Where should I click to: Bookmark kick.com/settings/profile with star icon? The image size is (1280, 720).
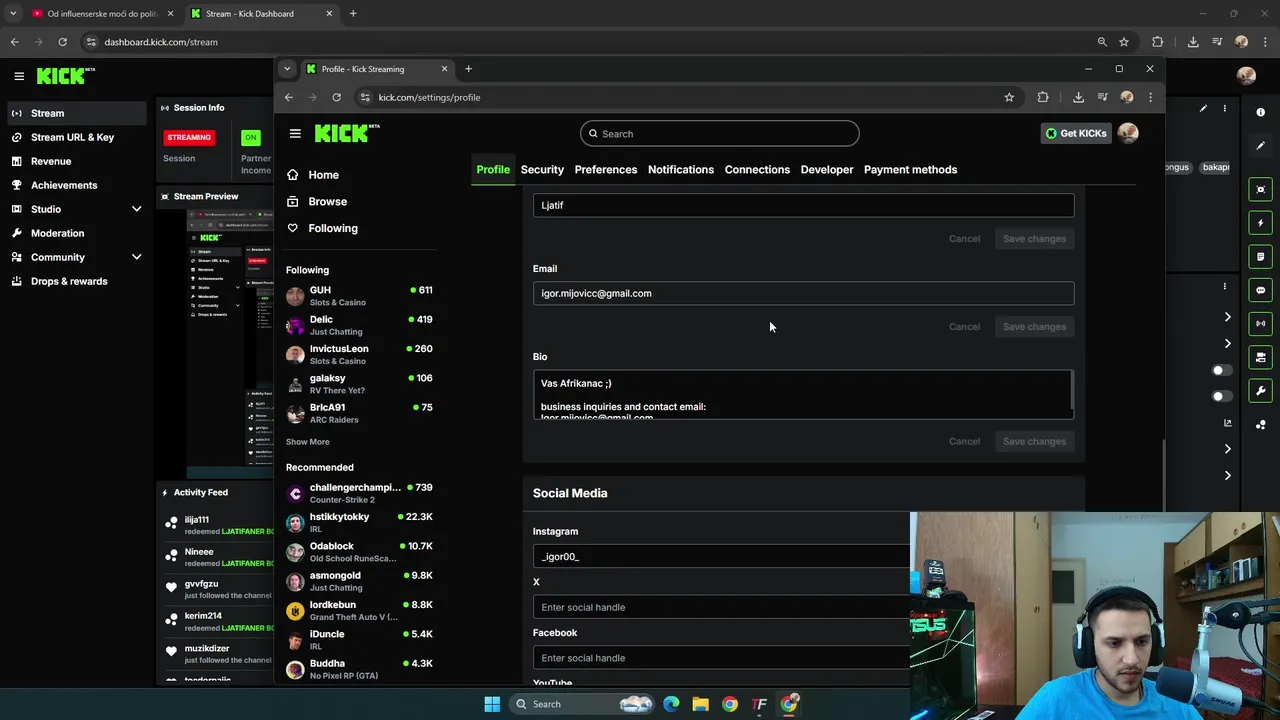1009,97
